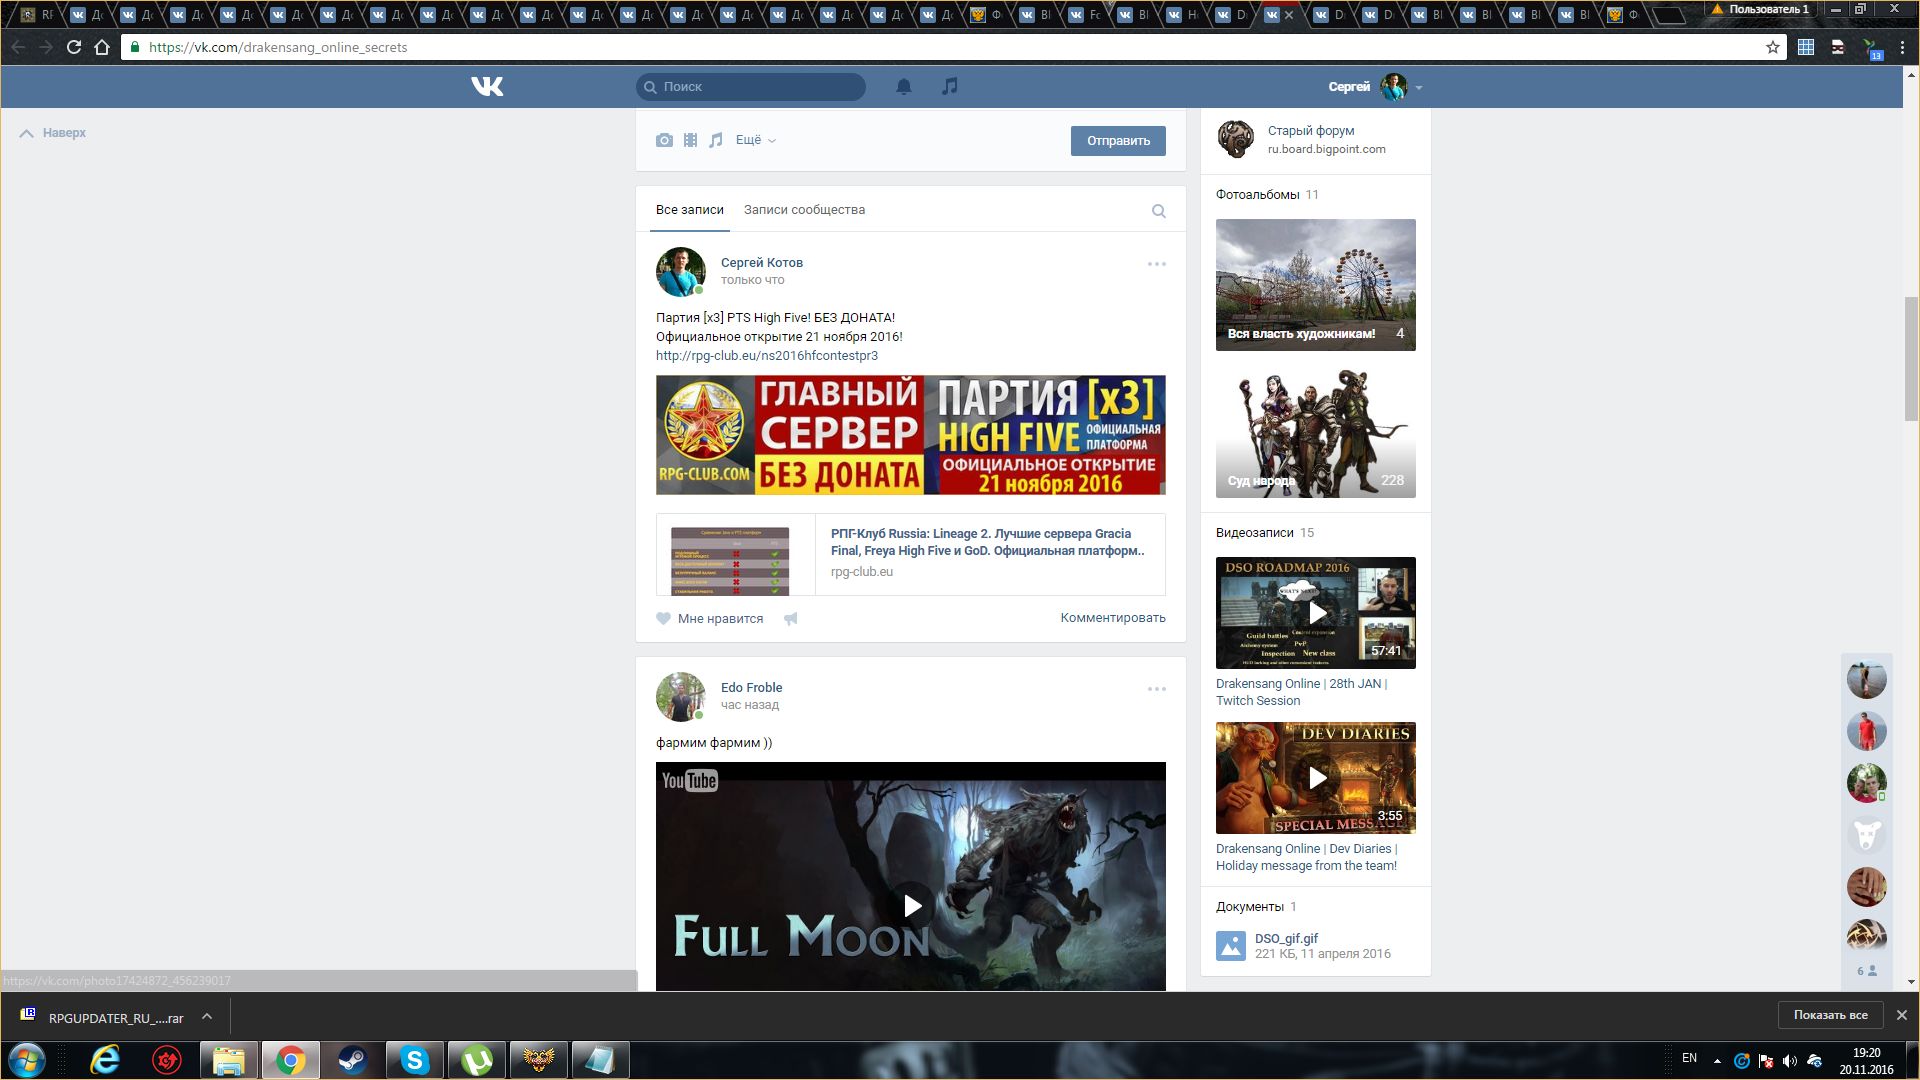Attach audio with music icon in post box
The image size is (1920, 1080).
716,140
